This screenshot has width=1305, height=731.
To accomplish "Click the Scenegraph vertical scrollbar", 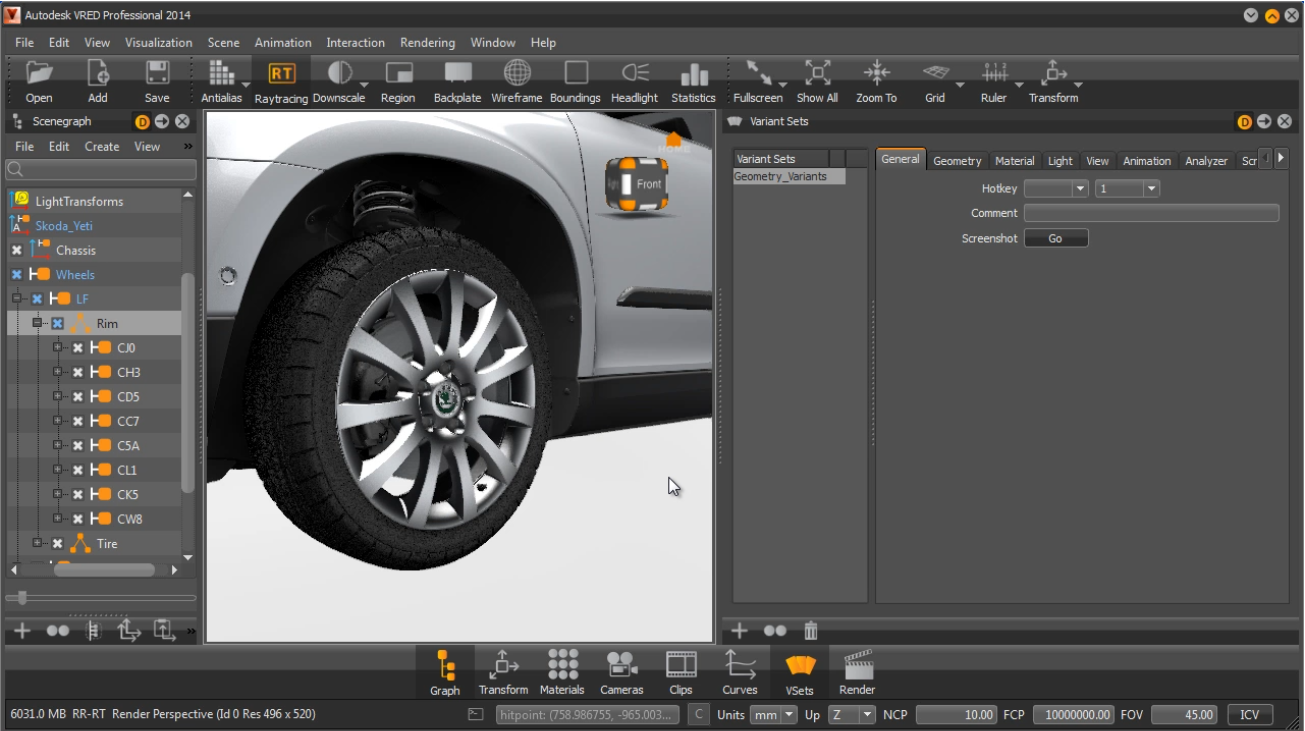I will [x=188, y=382].
